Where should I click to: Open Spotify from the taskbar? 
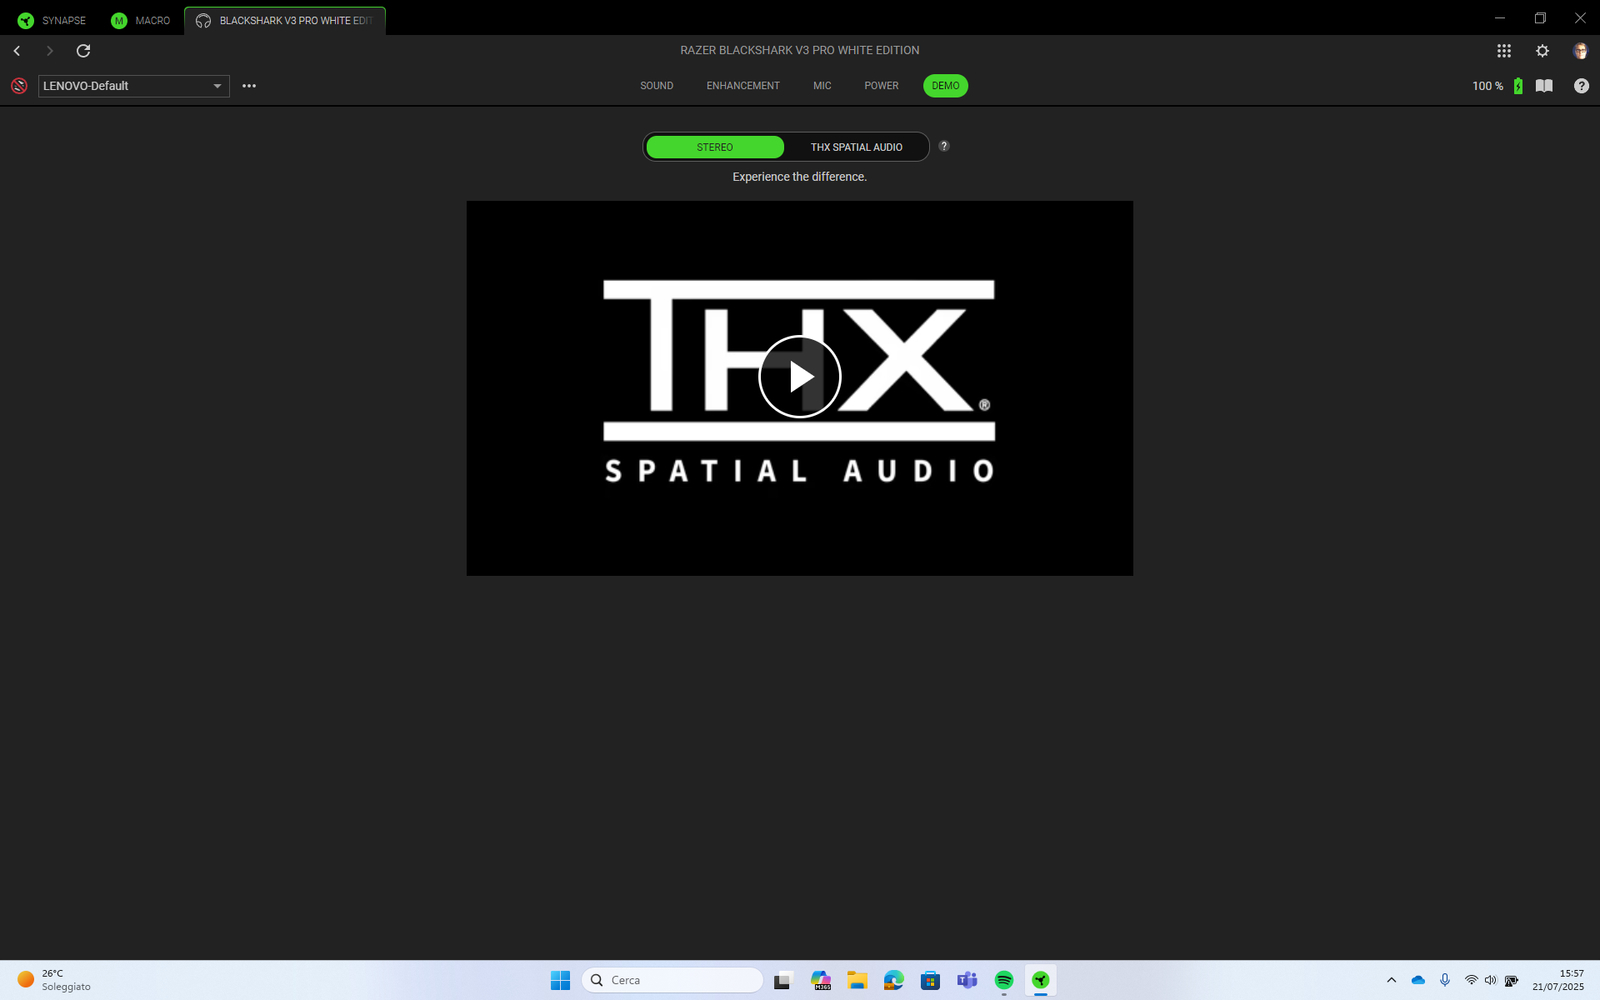[x=1004, y=980]
